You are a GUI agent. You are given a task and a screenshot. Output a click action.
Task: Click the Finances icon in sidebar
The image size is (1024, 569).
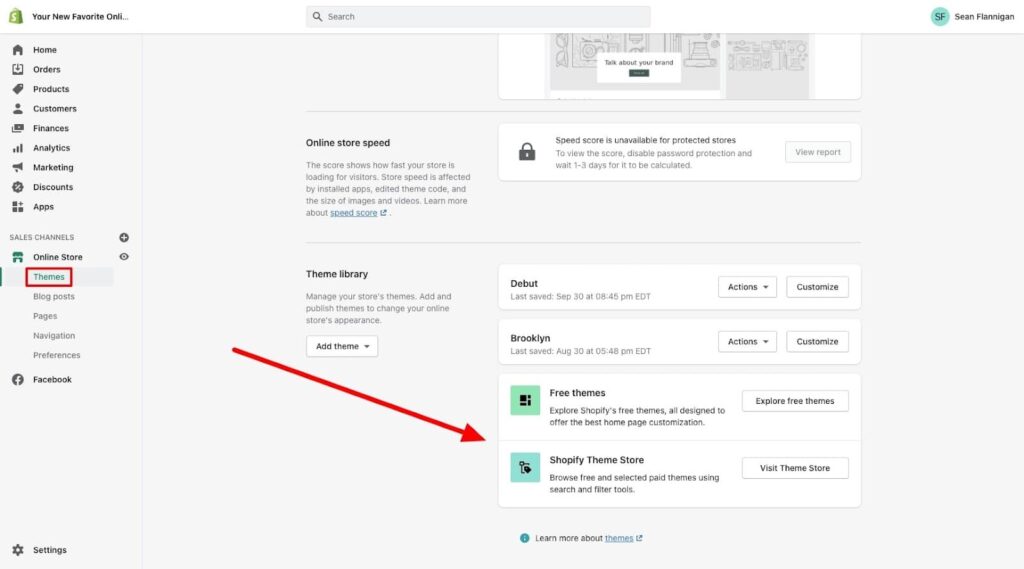(x=18, y=128)
